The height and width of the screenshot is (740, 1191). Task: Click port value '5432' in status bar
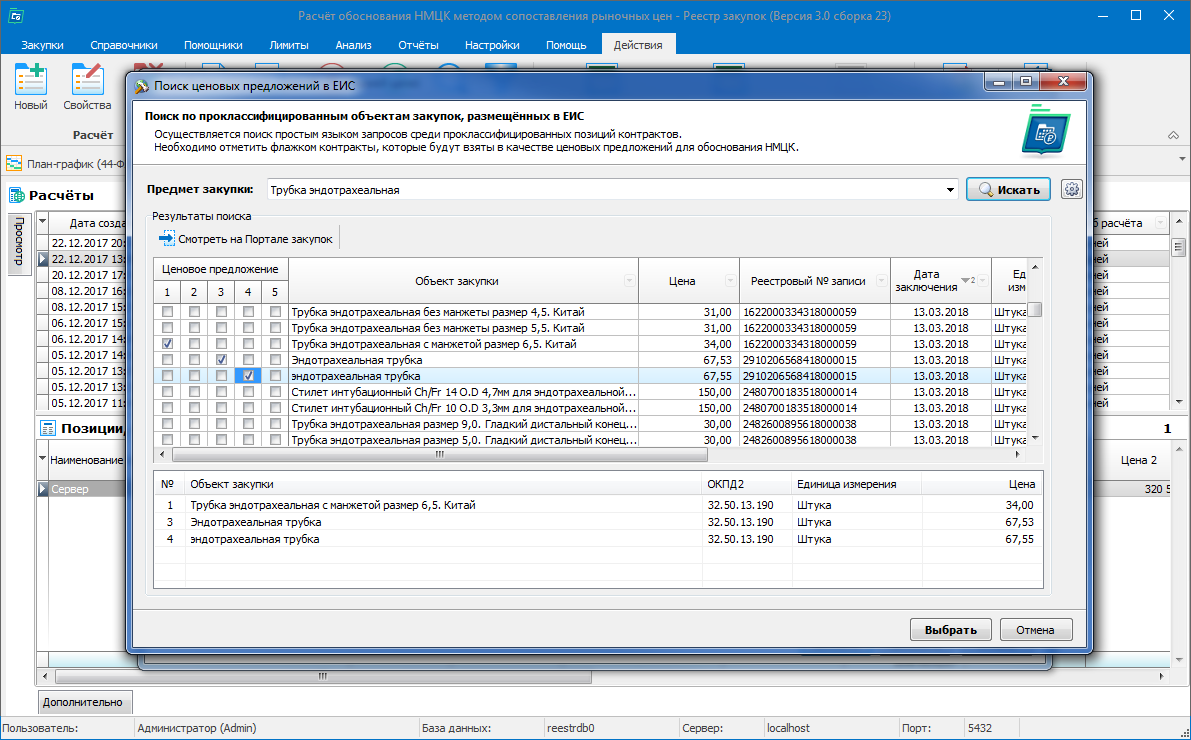tap(980, 728)
